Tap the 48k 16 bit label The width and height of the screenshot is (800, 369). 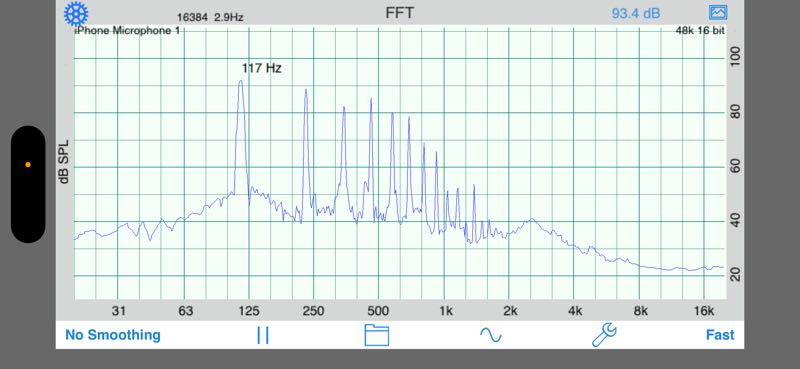pyautogui.click(x=699, y=31)
